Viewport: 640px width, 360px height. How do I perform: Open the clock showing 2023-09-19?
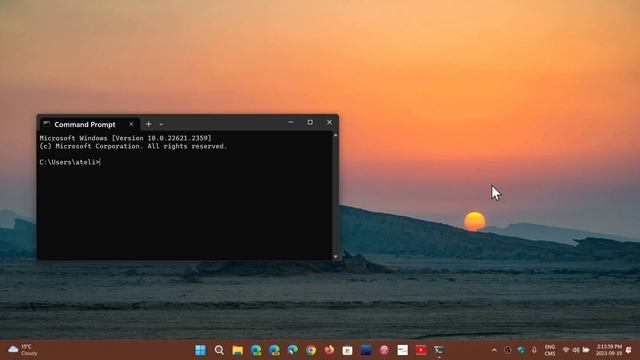coord(609,350)
